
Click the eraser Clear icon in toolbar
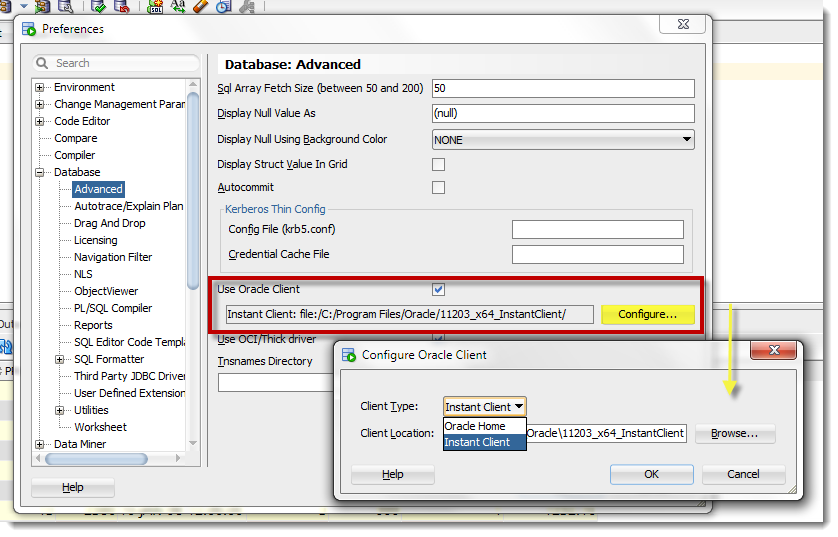200,6
